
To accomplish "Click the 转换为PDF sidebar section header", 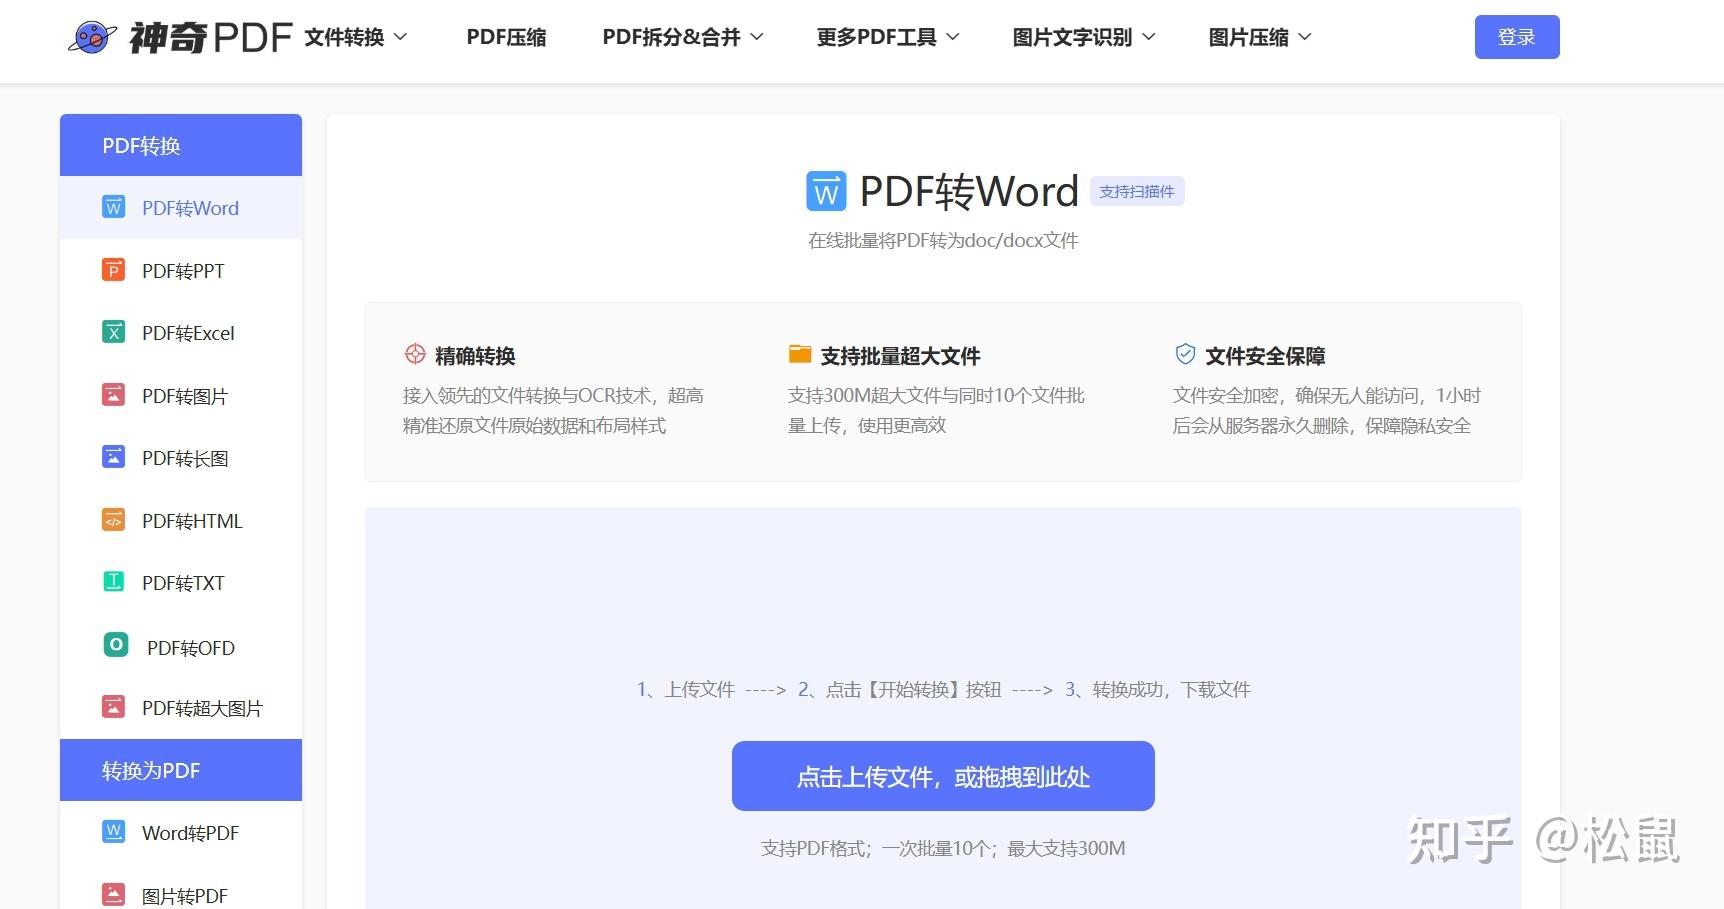I will pos(181,770).
